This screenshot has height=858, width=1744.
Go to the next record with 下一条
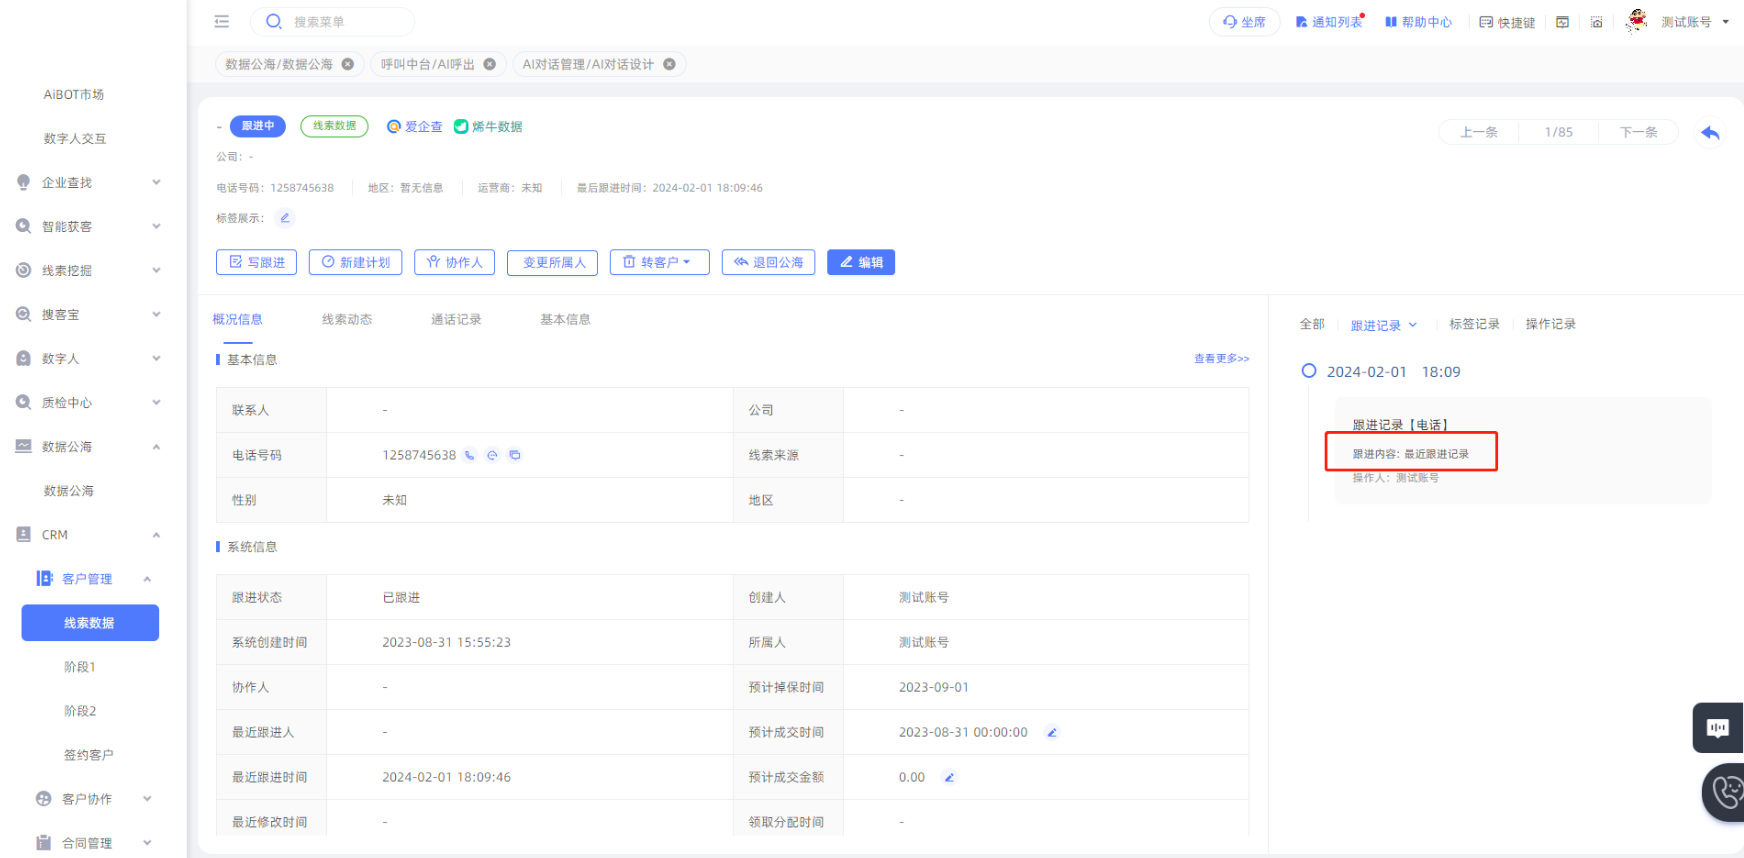point(1638,132)
